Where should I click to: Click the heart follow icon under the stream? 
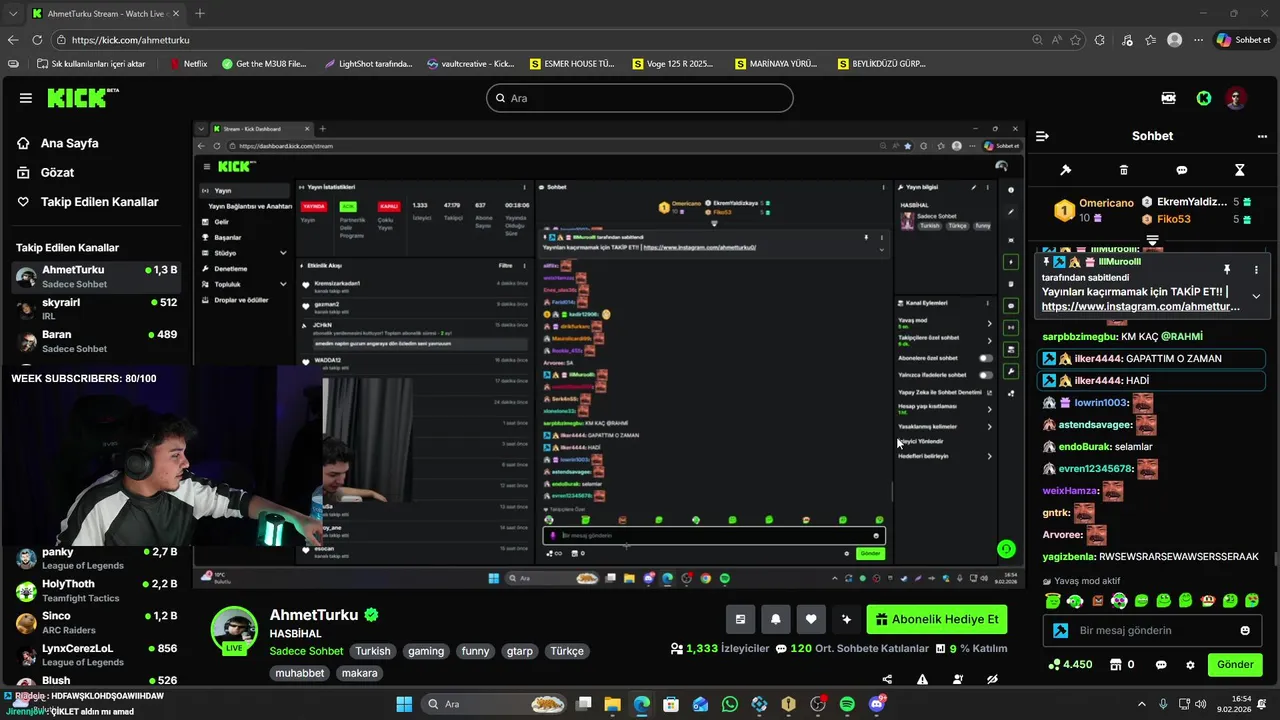coord(811,619)
